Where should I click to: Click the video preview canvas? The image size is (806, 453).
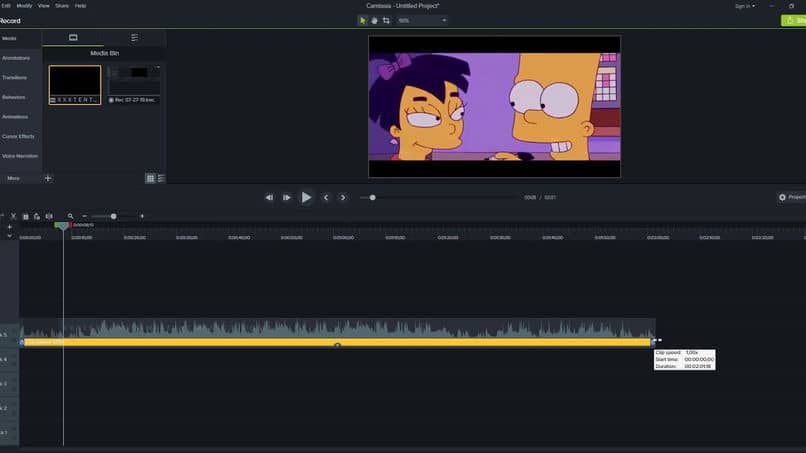point(494,106)
